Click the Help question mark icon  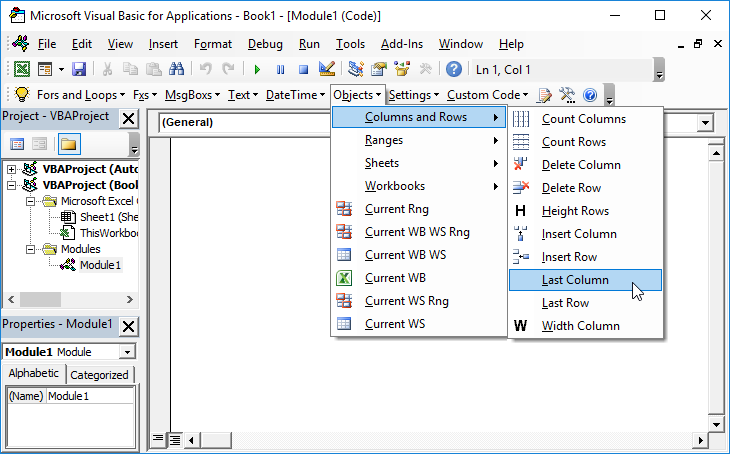(454, 69)
